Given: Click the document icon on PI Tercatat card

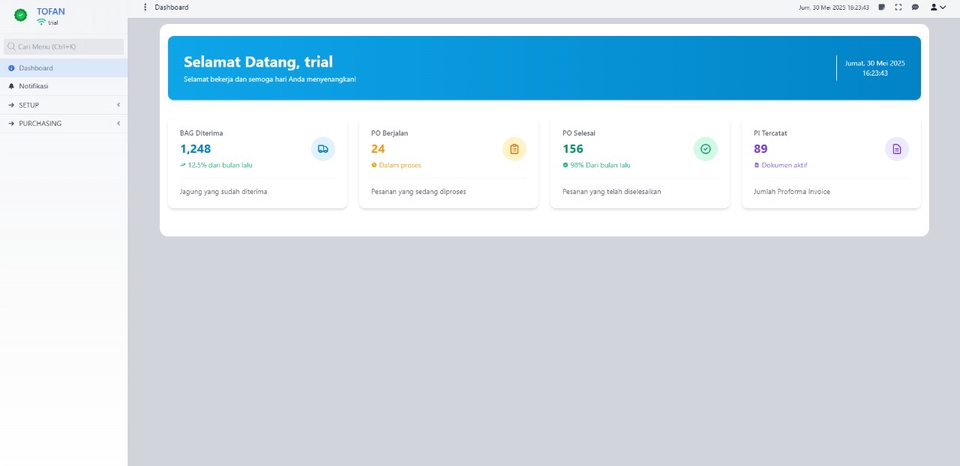Looking at the screenshot, I should (897, 149).
